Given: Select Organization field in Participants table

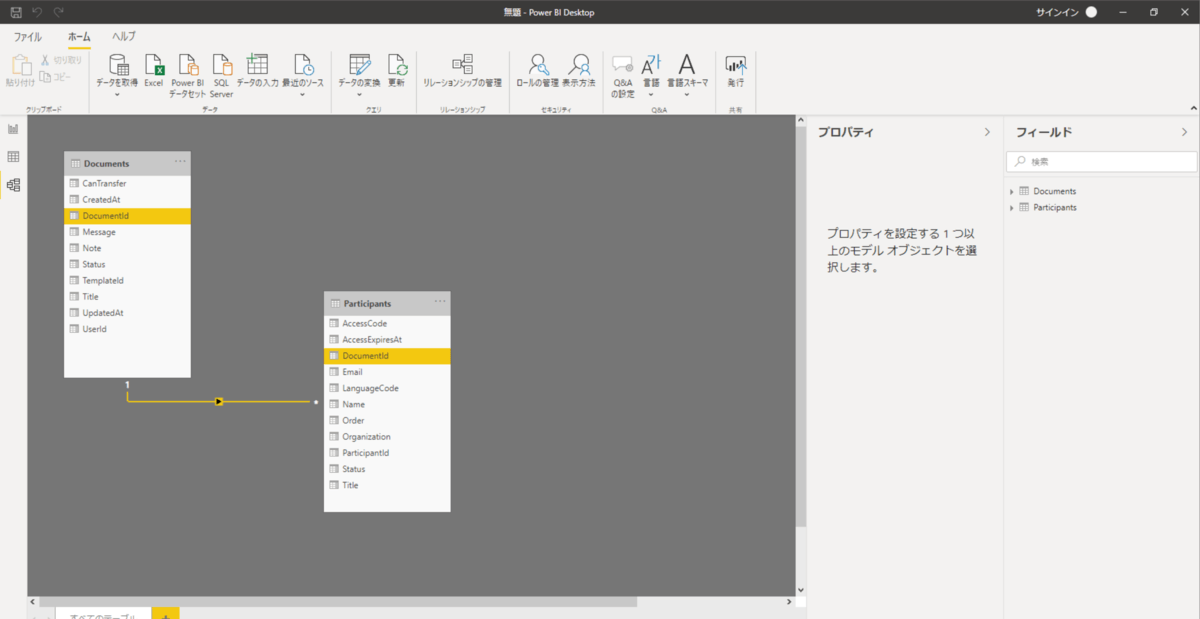Looking at the screenshot, I should point(387,436).
